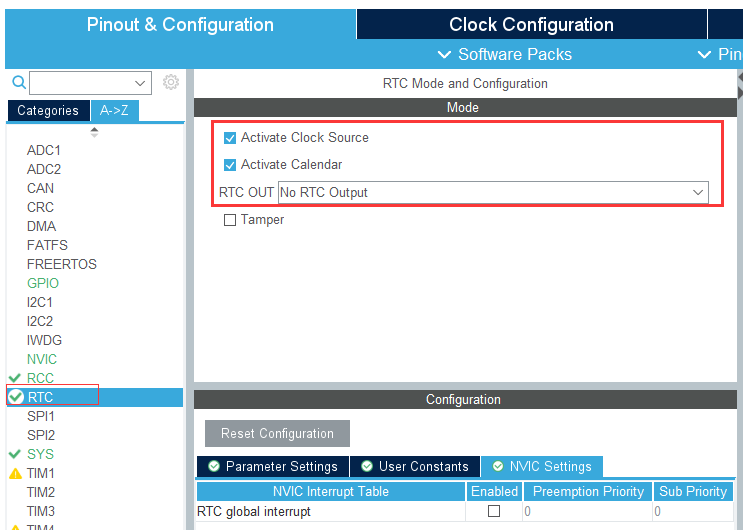The width and height of the screenshot is (743, 530).
Task: Click the green check icon beside RTC
Action: pos(16,396)
